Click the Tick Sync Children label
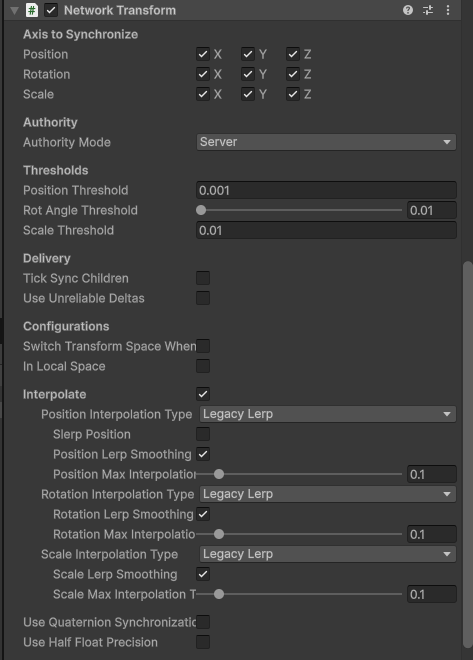Image resolution: width=473 pixels, height=660 pixels. (76, 278)
